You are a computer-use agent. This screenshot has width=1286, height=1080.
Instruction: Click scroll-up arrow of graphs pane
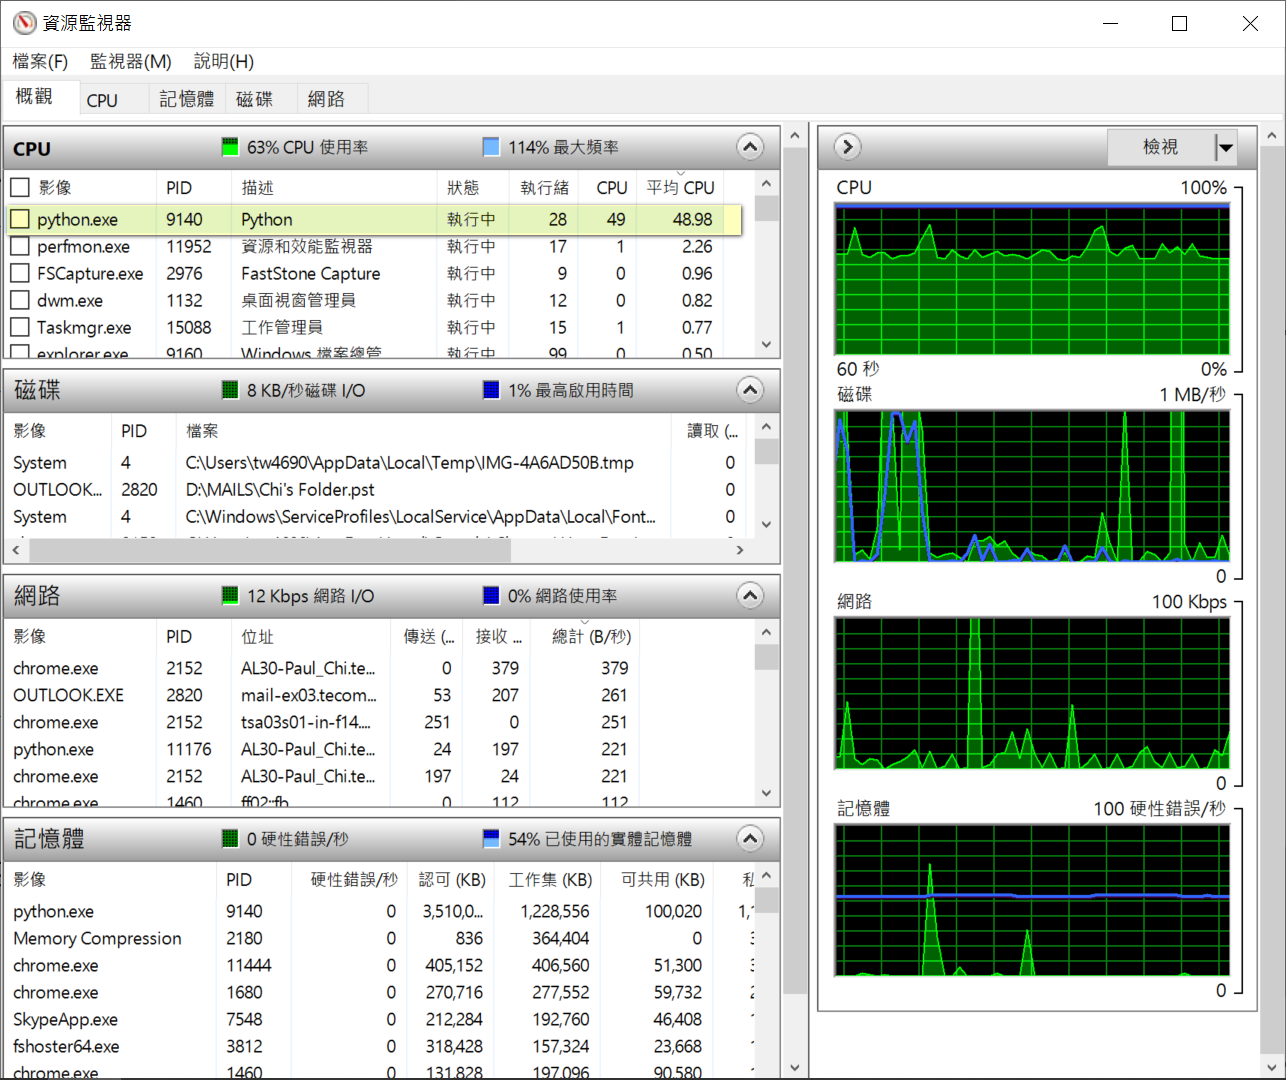1272,136
